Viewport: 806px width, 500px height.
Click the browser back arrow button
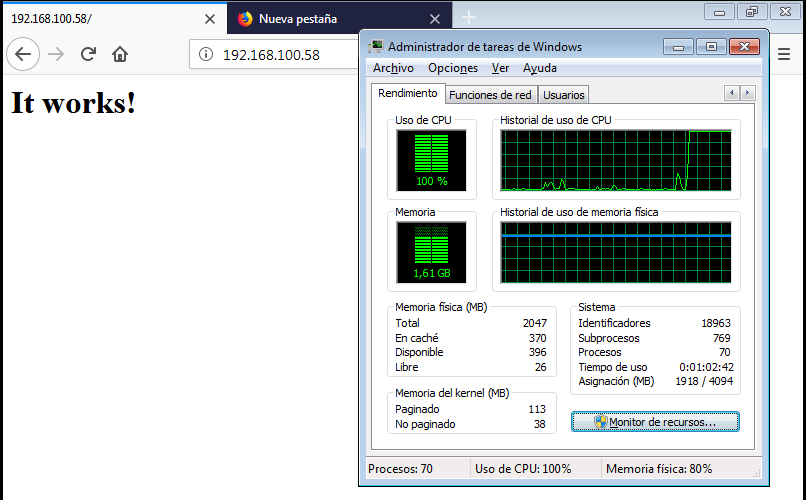23,54
